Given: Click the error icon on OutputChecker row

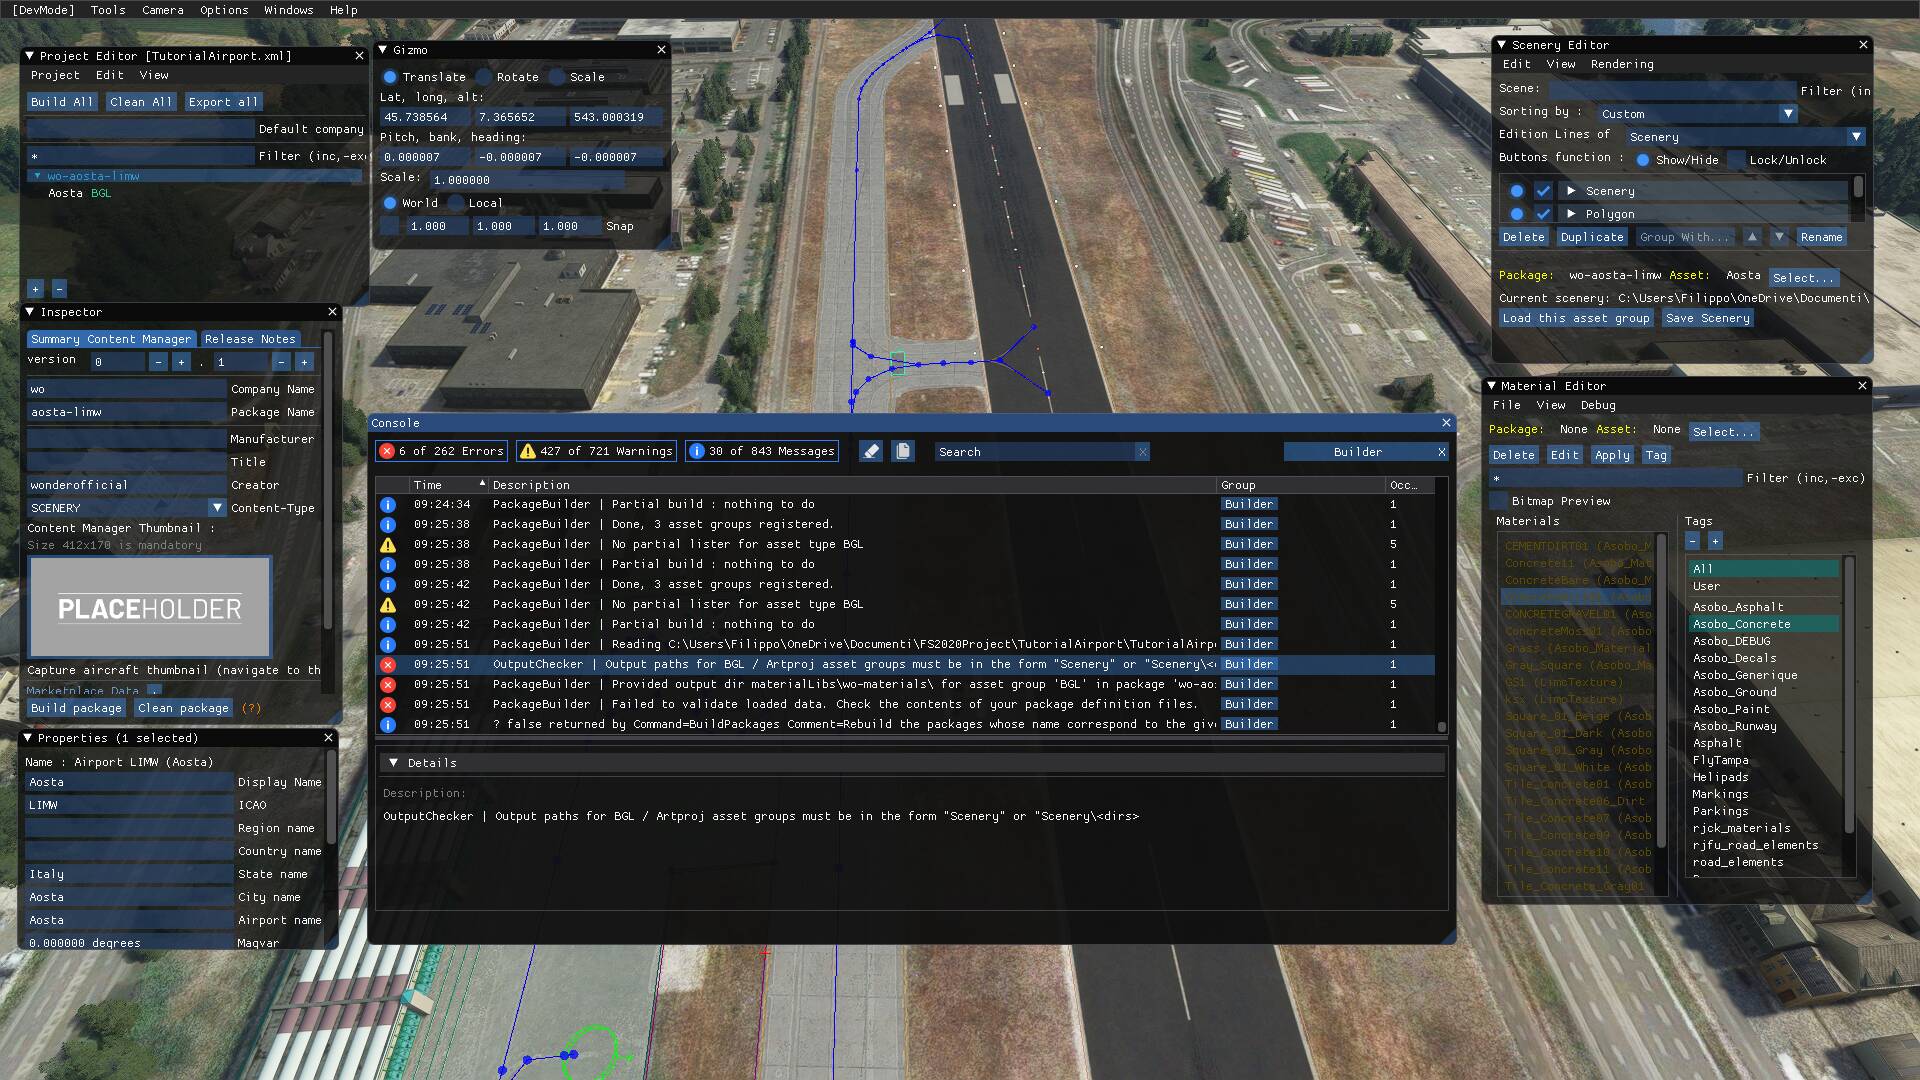Looking at the screenshot, I should [x=388, y=665].
